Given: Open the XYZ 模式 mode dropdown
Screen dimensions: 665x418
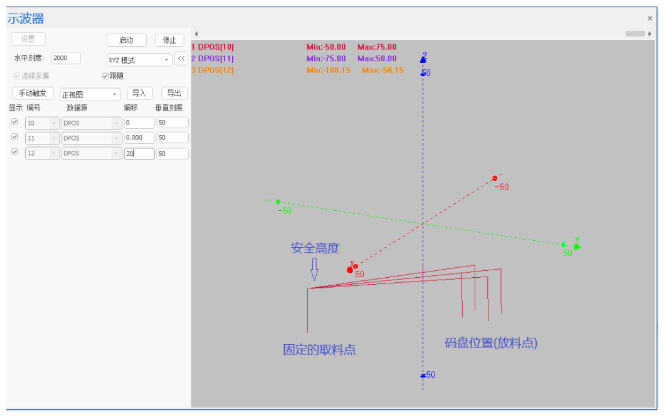Looking at the screenshot, I should coord(139,60).
